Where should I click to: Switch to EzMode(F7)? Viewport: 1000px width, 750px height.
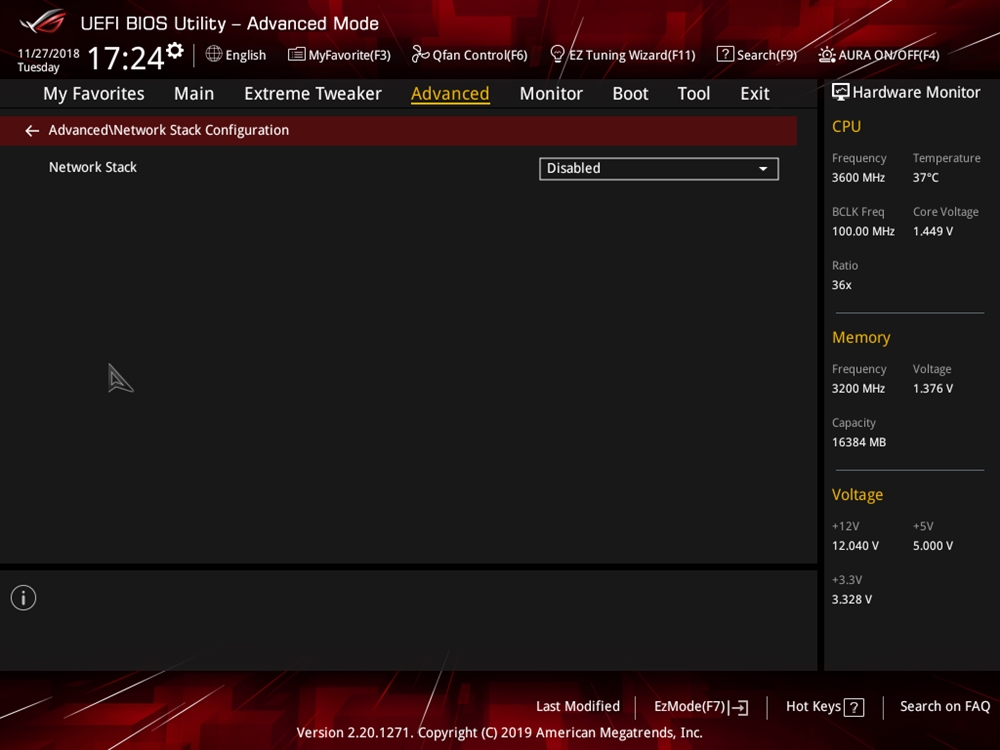pyautogui.click(x=700, y=707)
